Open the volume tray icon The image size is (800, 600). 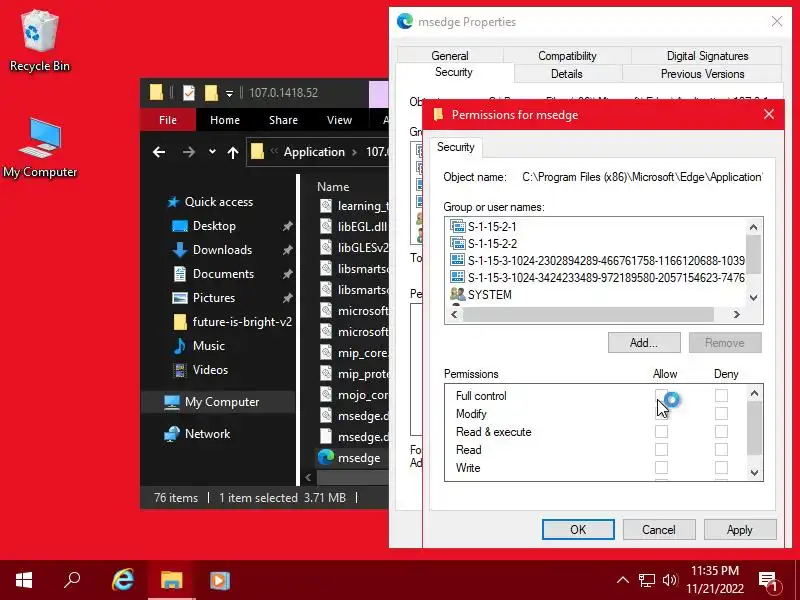(669, 580)
